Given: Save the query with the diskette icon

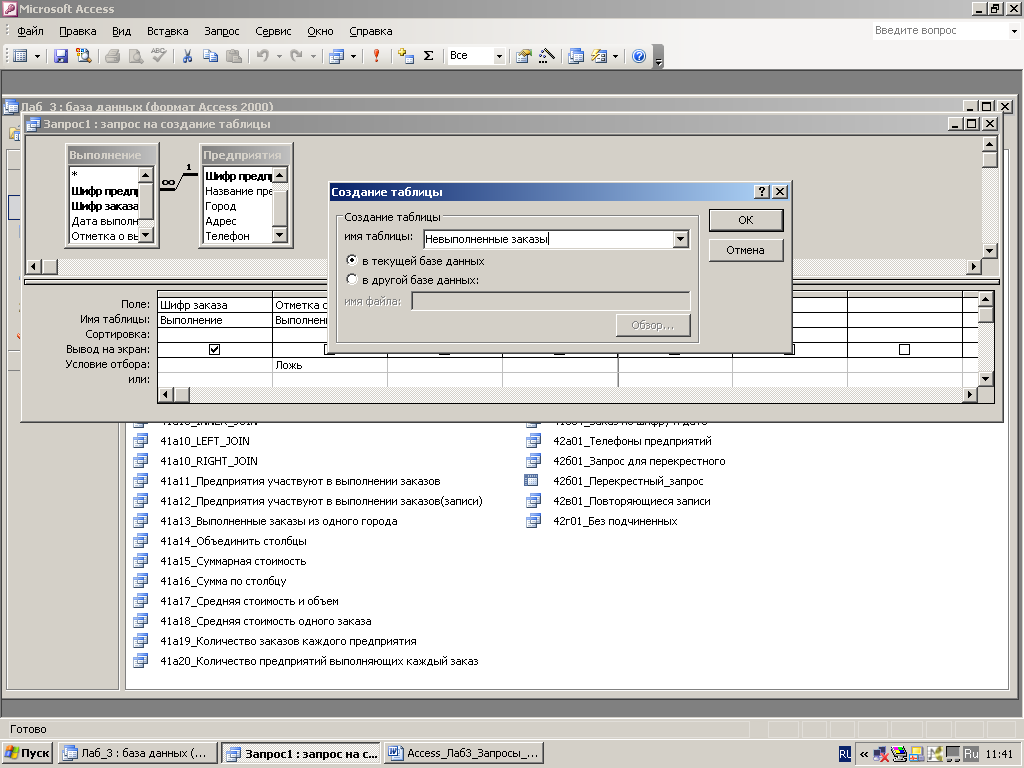Looking at the screenshot, I should 61,56.
